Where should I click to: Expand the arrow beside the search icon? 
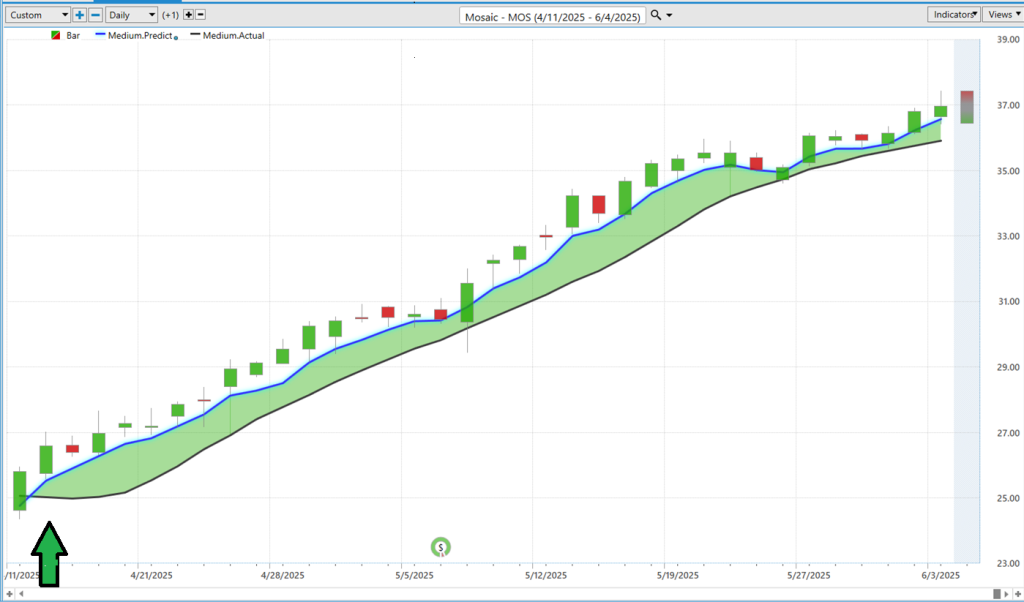(669, 15)
